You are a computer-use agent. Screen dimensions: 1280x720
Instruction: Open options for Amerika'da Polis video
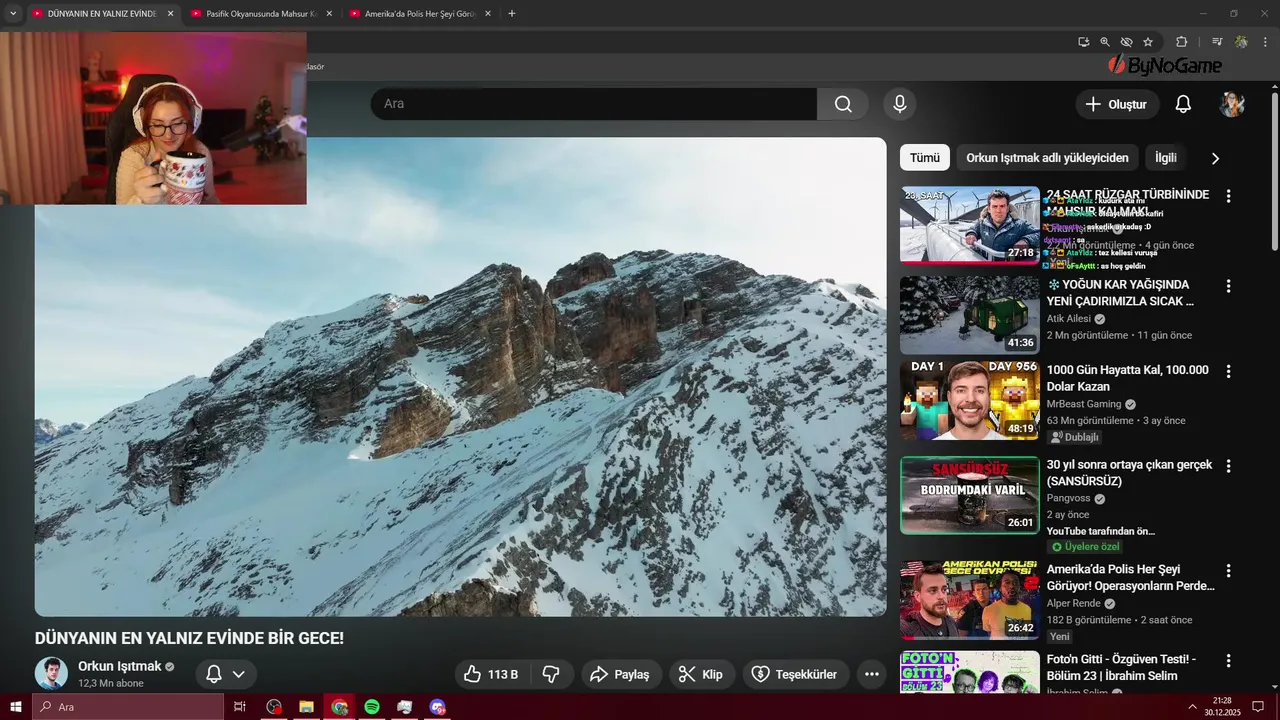coord(1228,571)
